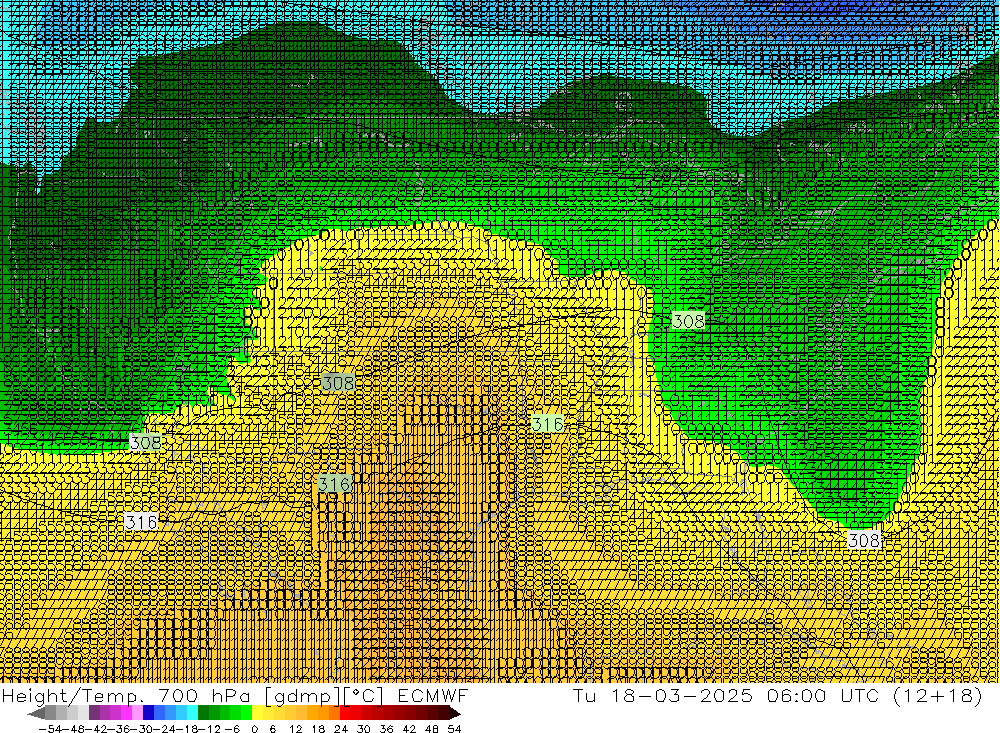Click the "Tu 18-03-2025" date text
This screenshot has height=733, width=1000.
663,695
